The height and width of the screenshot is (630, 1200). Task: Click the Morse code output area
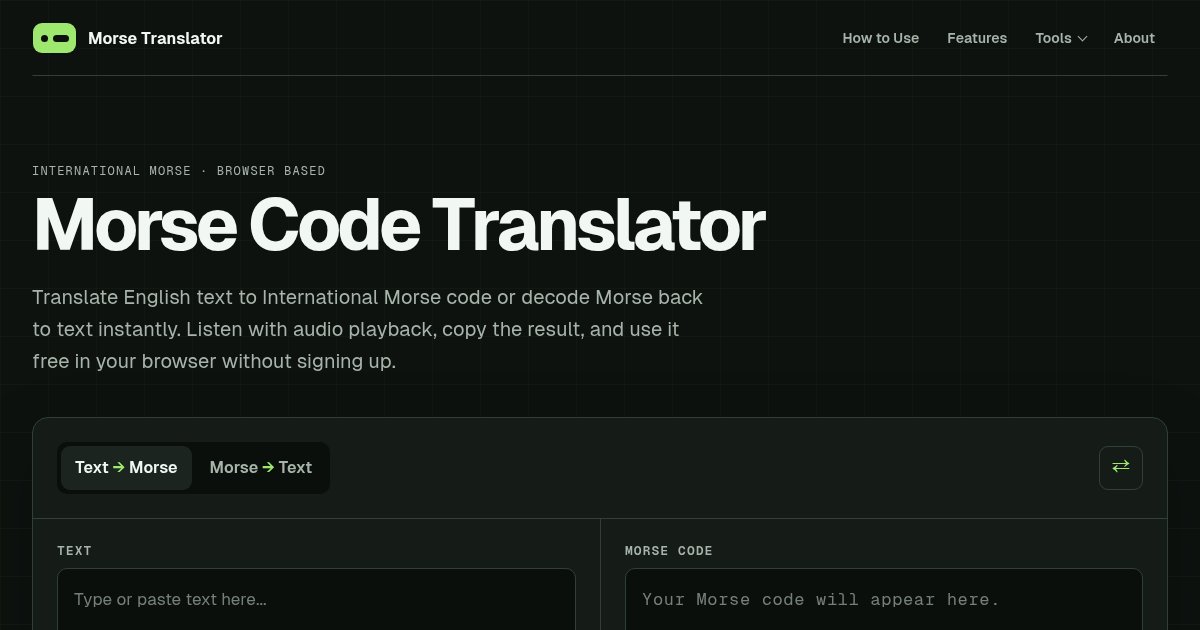coord(884,600)
